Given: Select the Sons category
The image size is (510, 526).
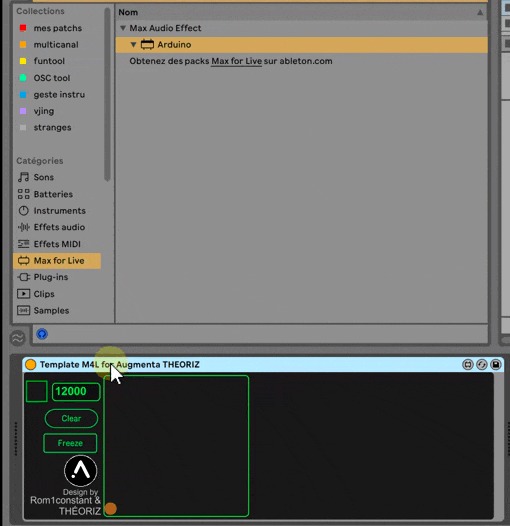Looking at the screenshot, I should [36, 177].
